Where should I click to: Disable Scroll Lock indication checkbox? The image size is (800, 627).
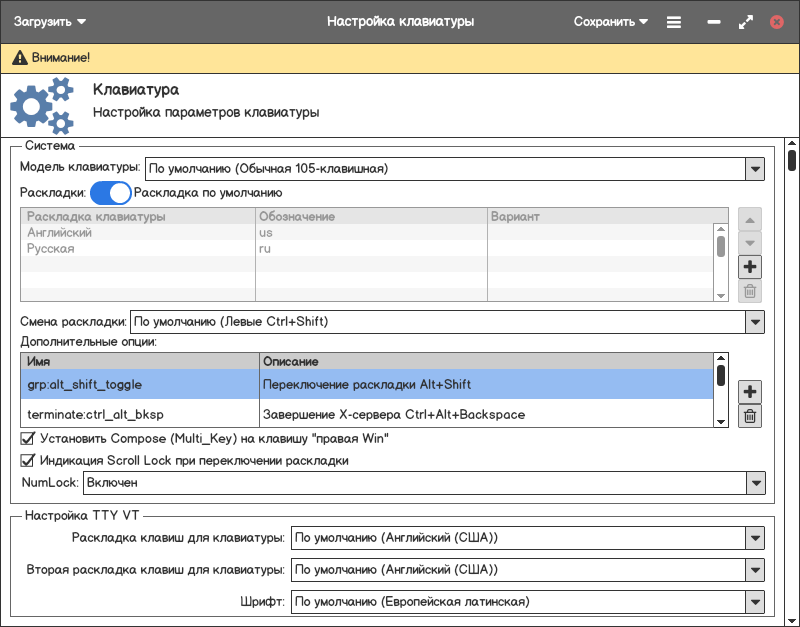coord(28,461)
